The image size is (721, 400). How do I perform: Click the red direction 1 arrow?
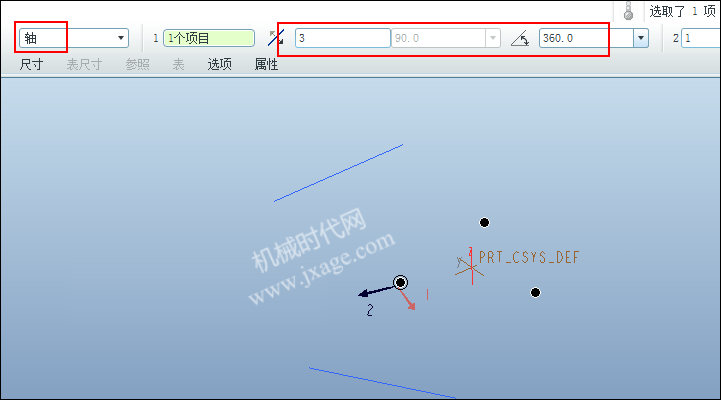point(408,300)
